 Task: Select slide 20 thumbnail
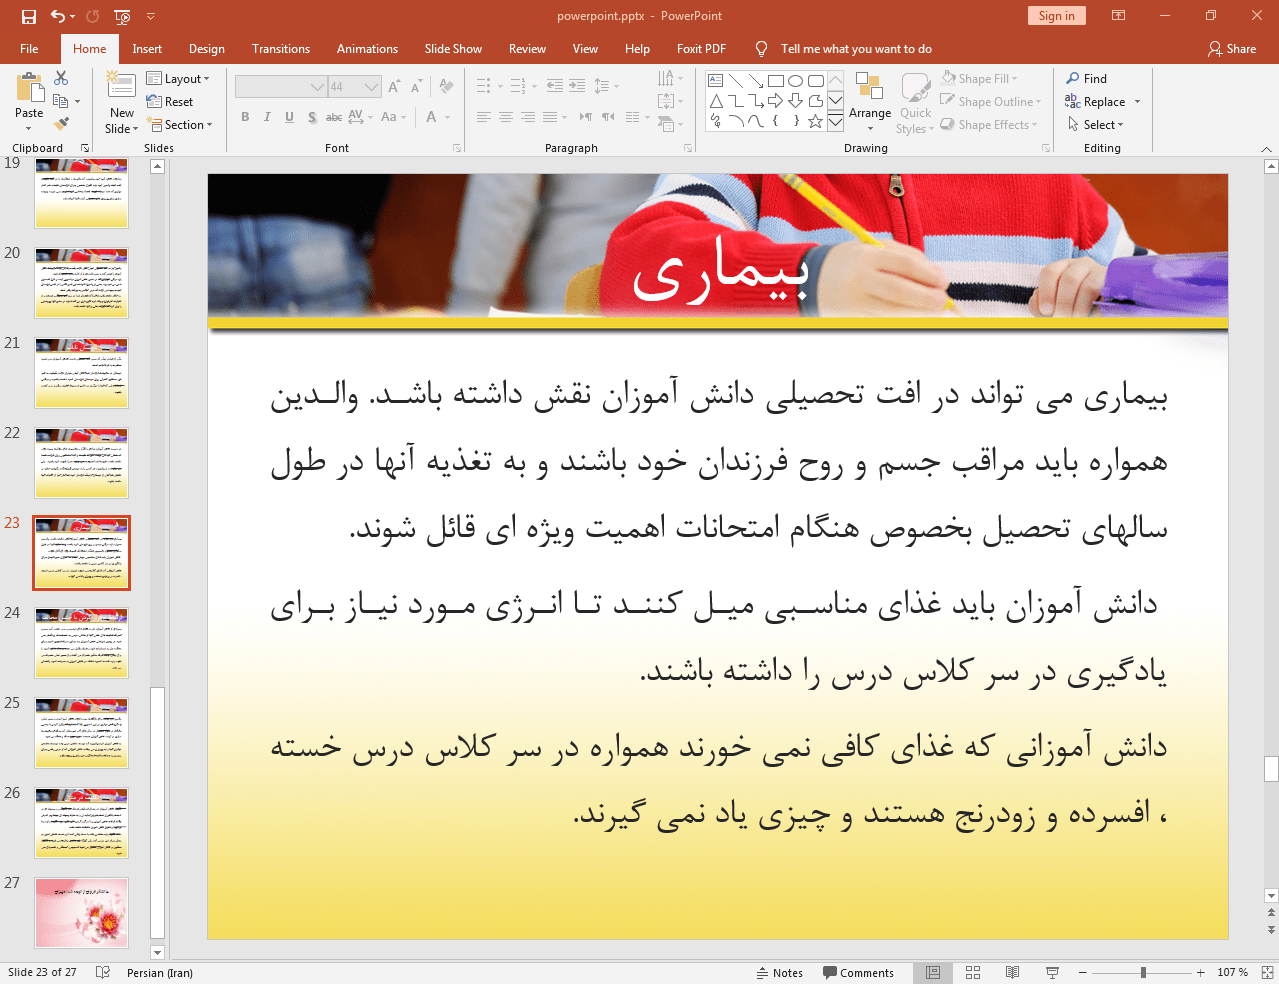(82, 283)
